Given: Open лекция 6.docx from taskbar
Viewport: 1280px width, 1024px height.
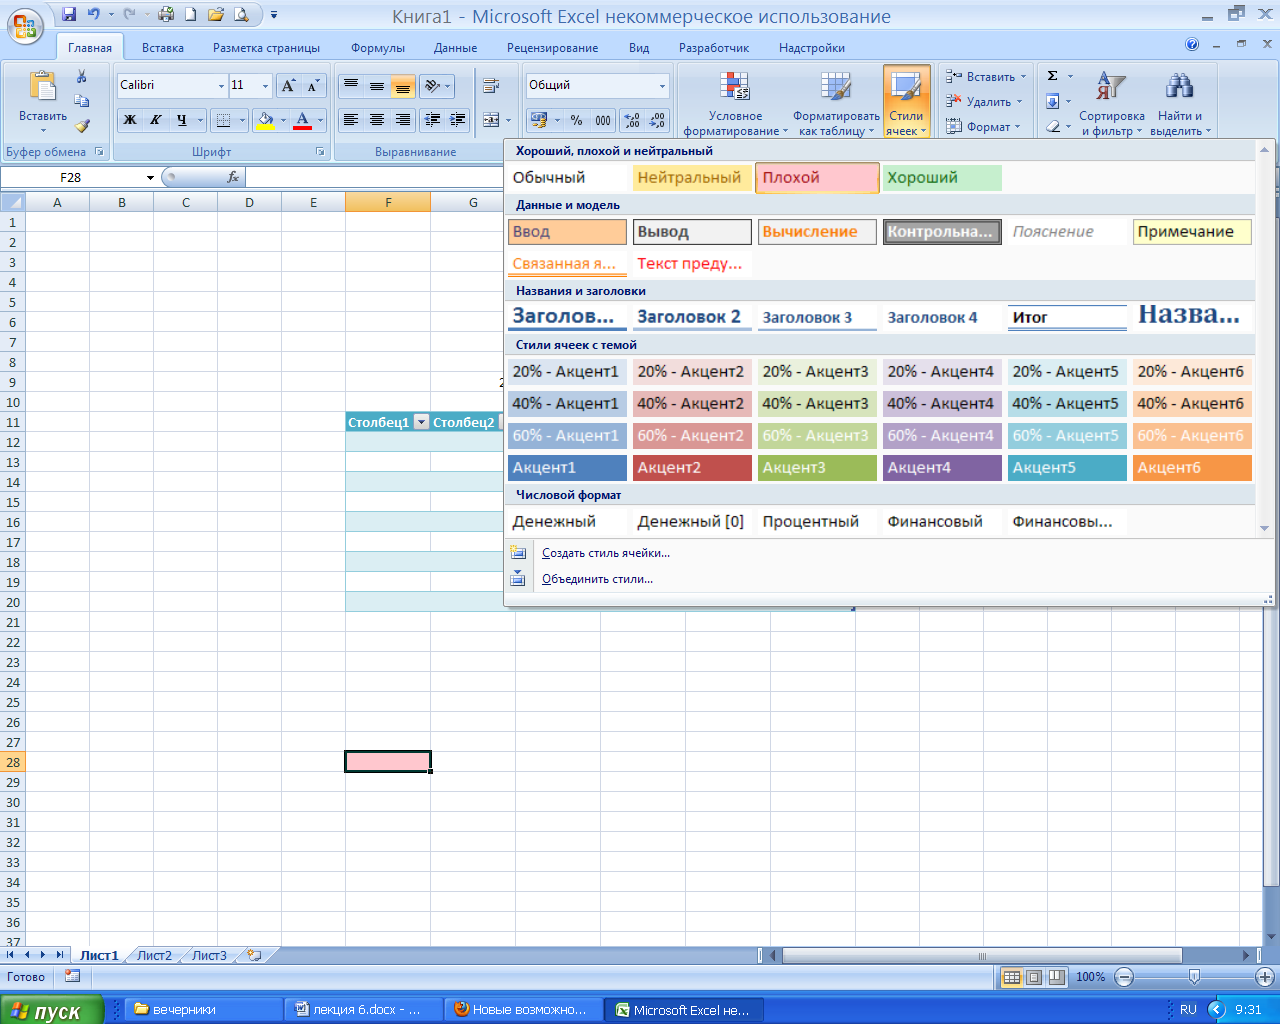Looking at the screenshot, I should tap(365, 1010).
